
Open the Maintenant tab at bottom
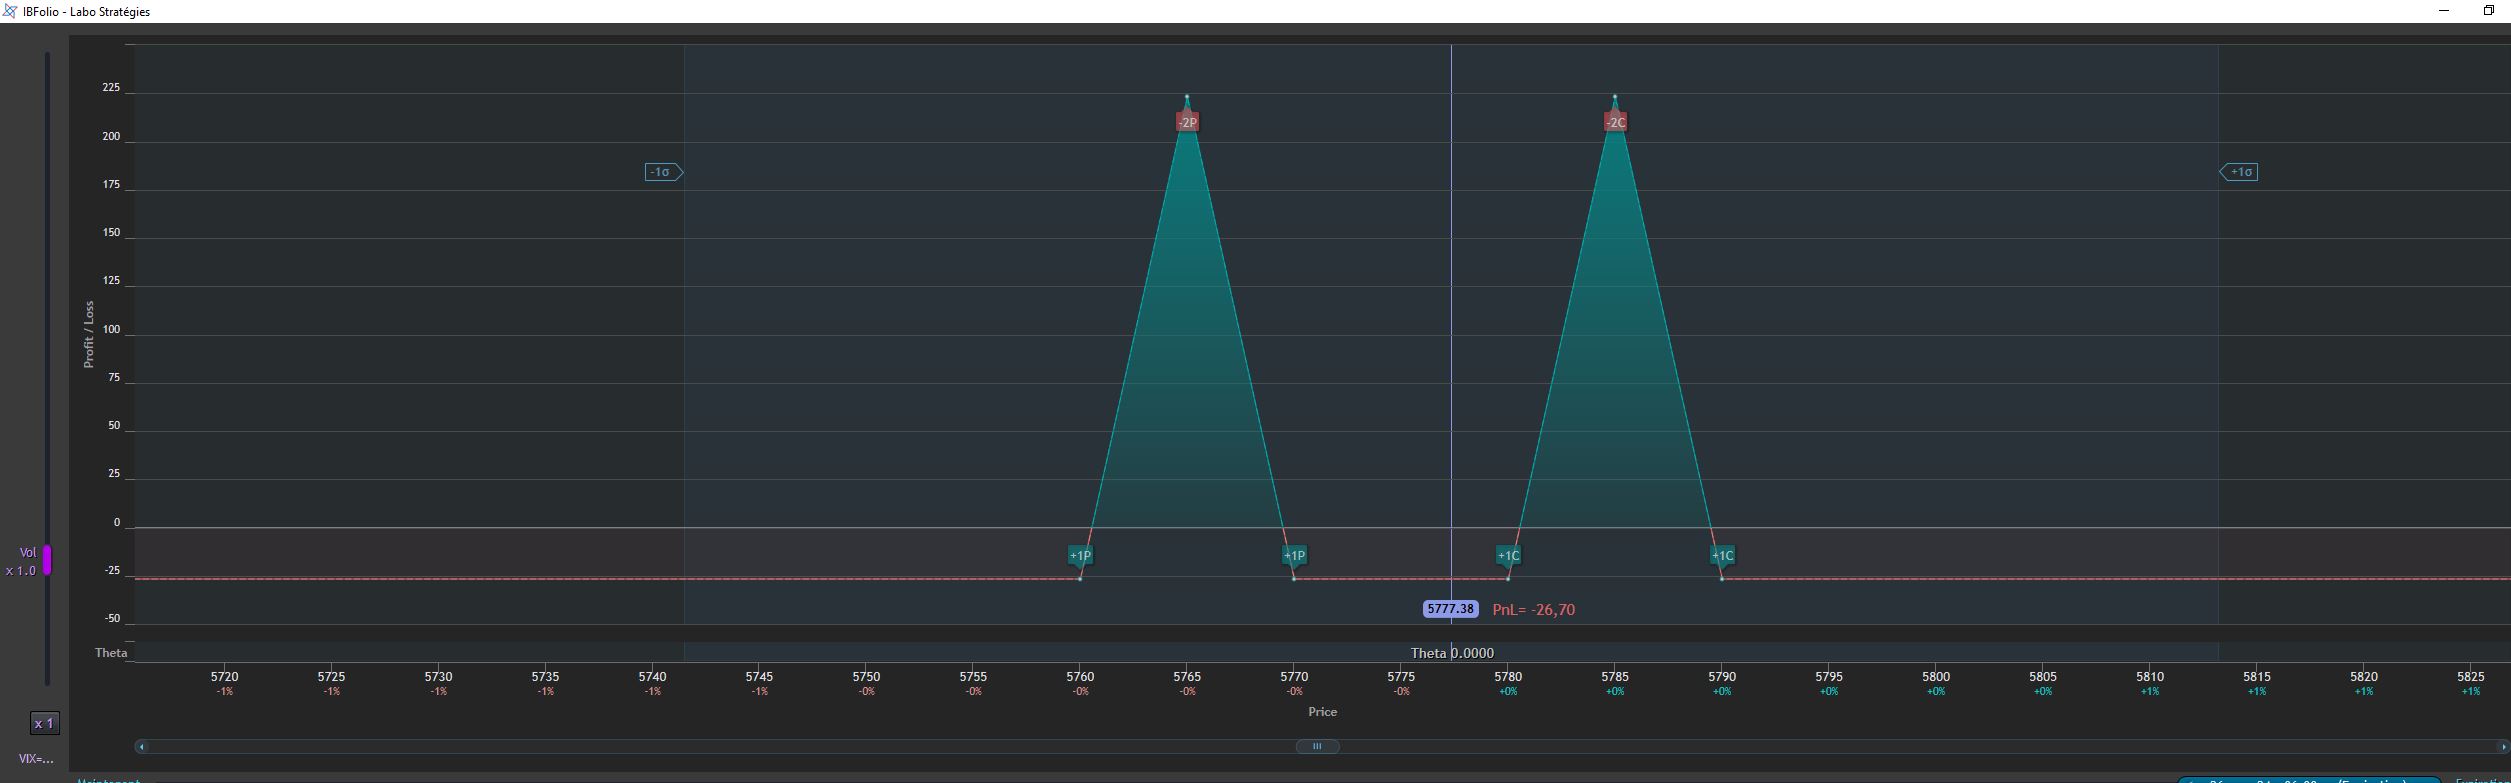click(108, 780)
